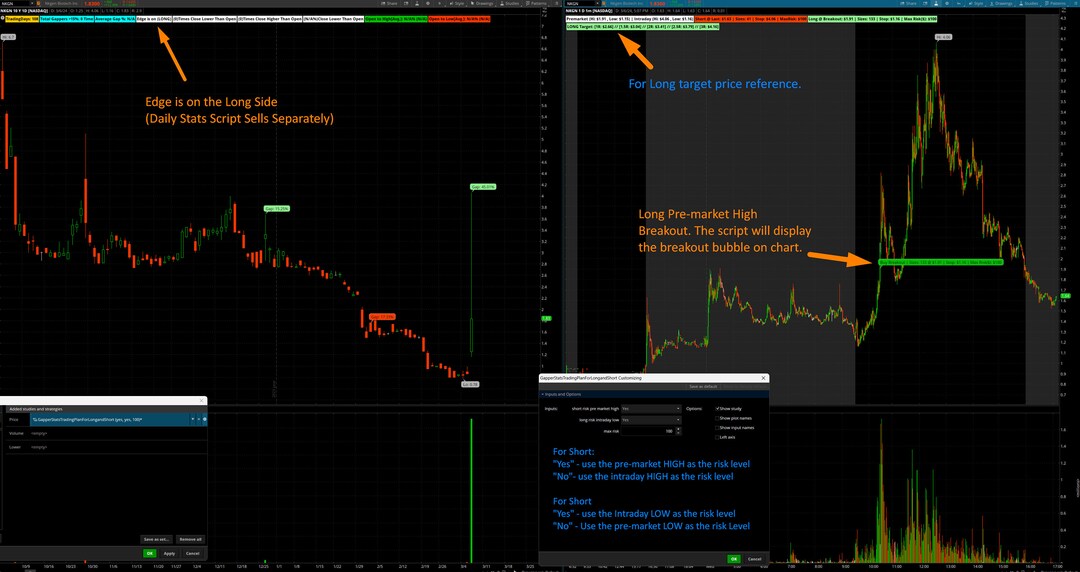This screenshot has height=572, width=1080.
Task: Open Patterns menu on left chart toolbar
Action: click(536, 3)
